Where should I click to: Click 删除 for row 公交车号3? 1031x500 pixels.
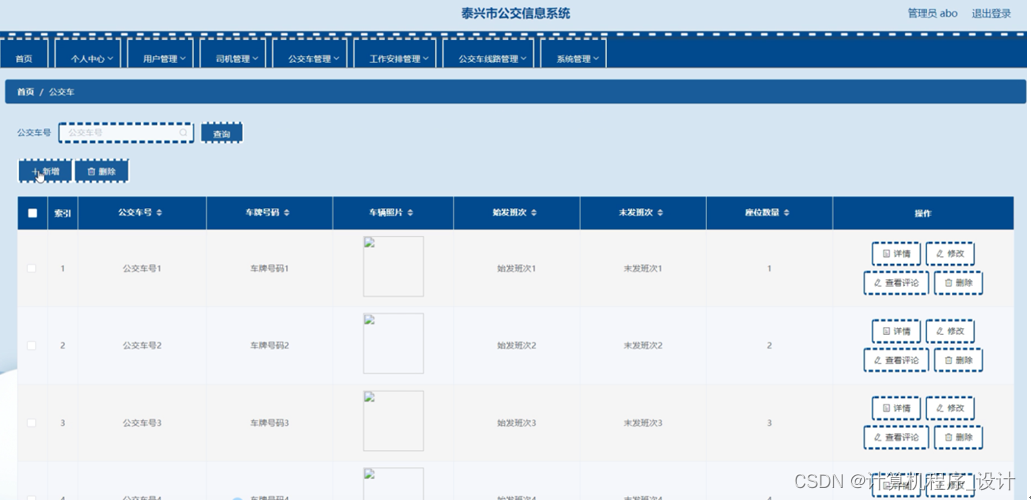(x=958, y=437)
